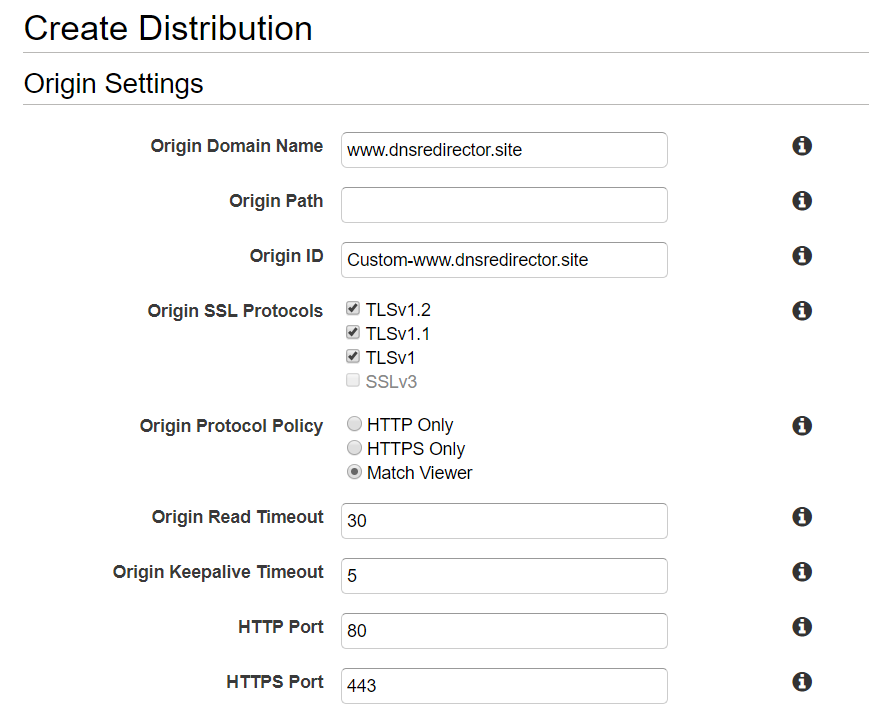869x709 pixels.
Task: Click the info icon for Origin Domain Name
Action: 801,146
